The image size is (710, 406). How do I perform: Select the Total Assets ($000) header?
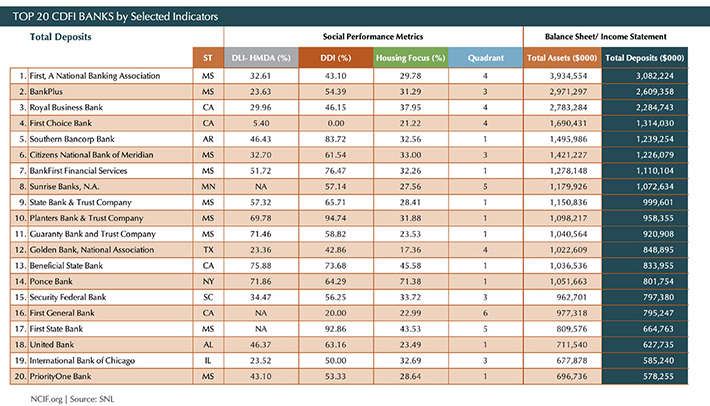pos(562,57)
